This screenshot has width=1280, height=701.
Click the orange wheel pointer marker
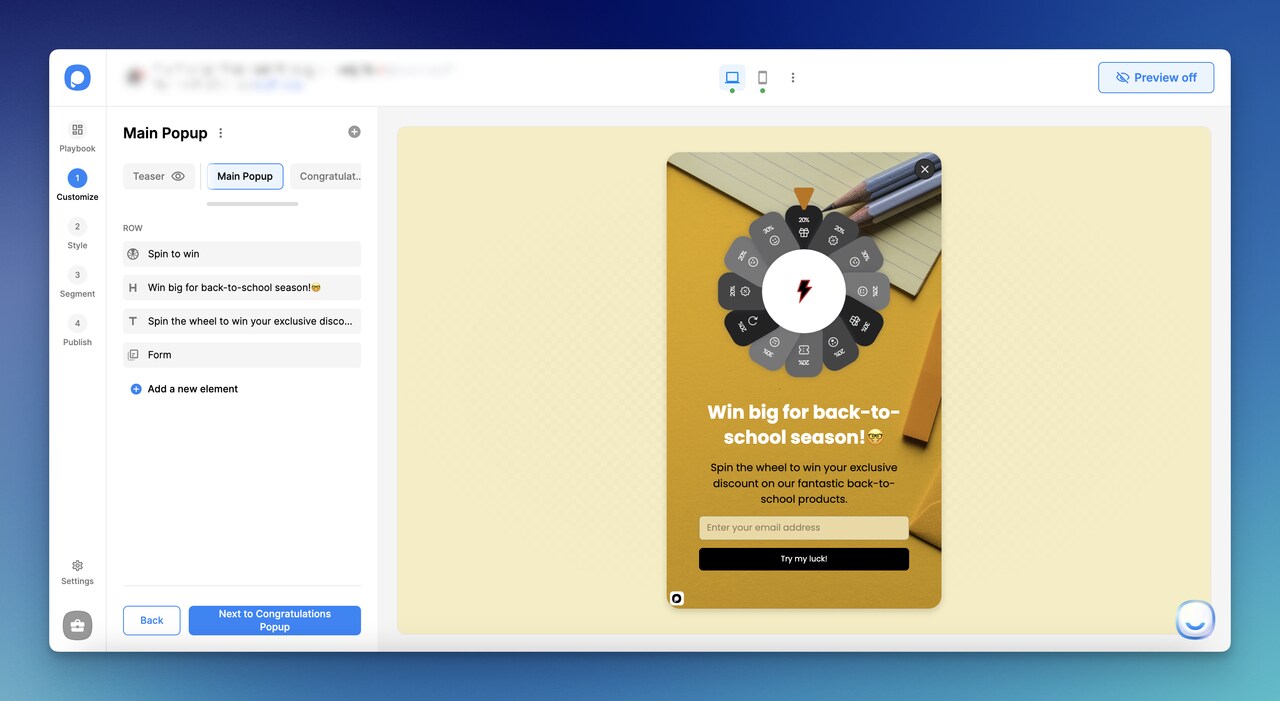(804, 197)
